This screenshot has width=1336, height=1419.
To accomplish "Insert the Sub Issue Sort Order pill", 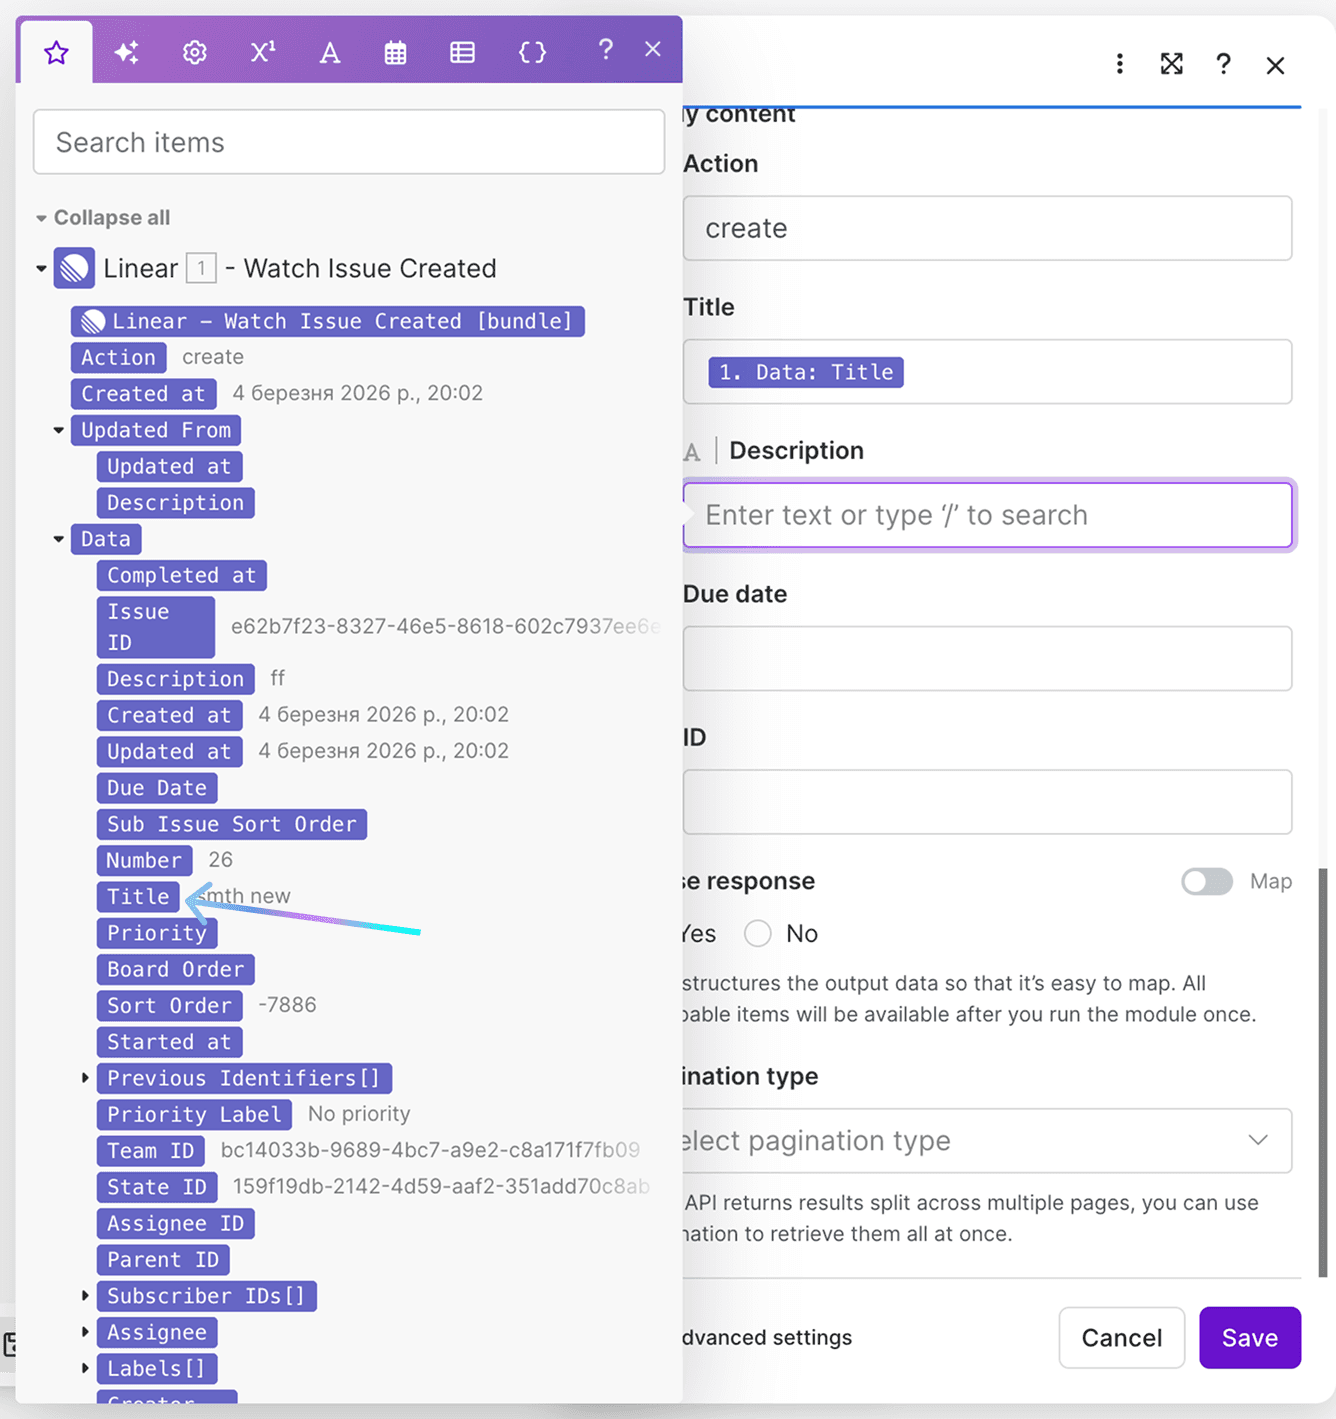I will point(231,824).
